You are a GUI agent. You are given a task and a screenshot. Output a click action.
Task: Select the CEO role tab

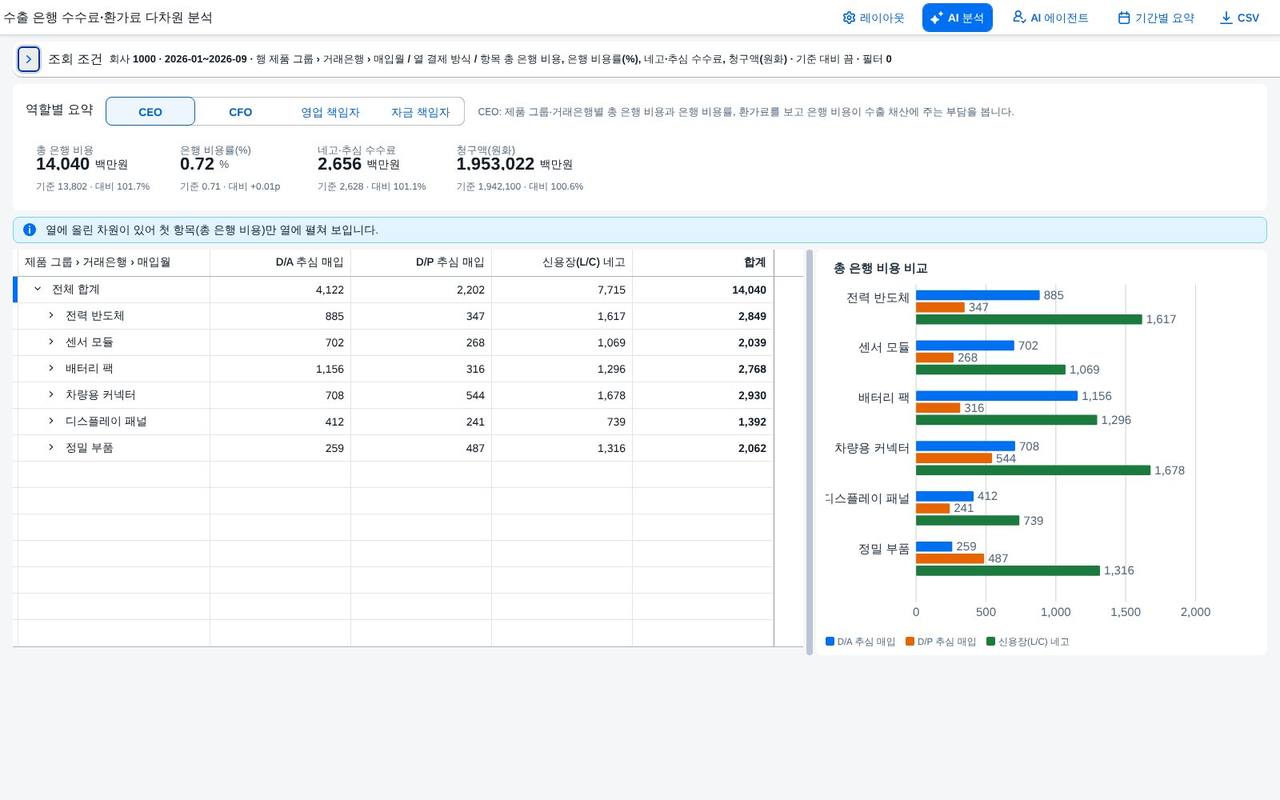(150, 112)
